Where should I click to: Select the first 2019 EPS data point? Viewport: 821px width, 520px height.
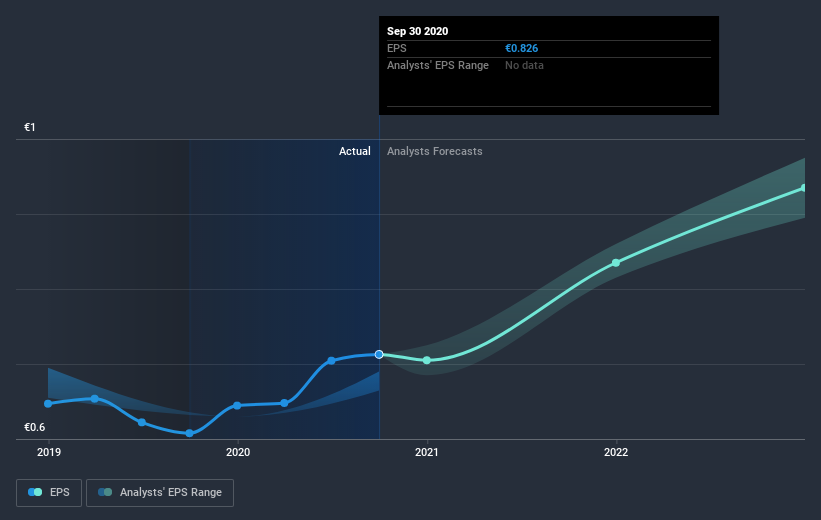pos(48,404)
